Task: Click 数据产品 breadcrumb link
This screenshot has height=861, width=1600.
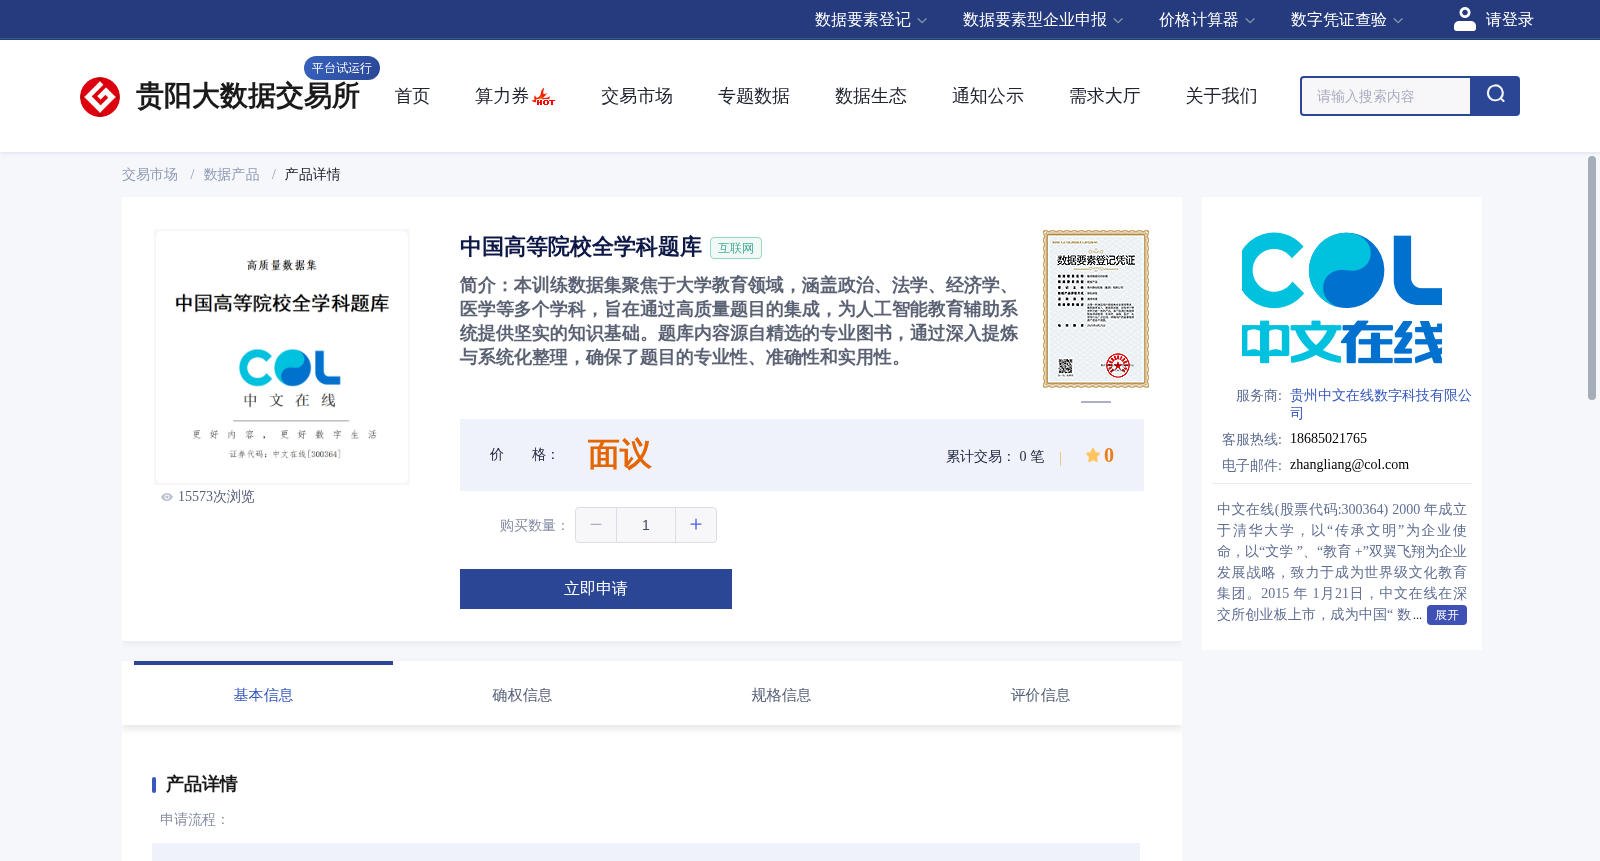Action: pyautogui.click(x=232, y=175)
